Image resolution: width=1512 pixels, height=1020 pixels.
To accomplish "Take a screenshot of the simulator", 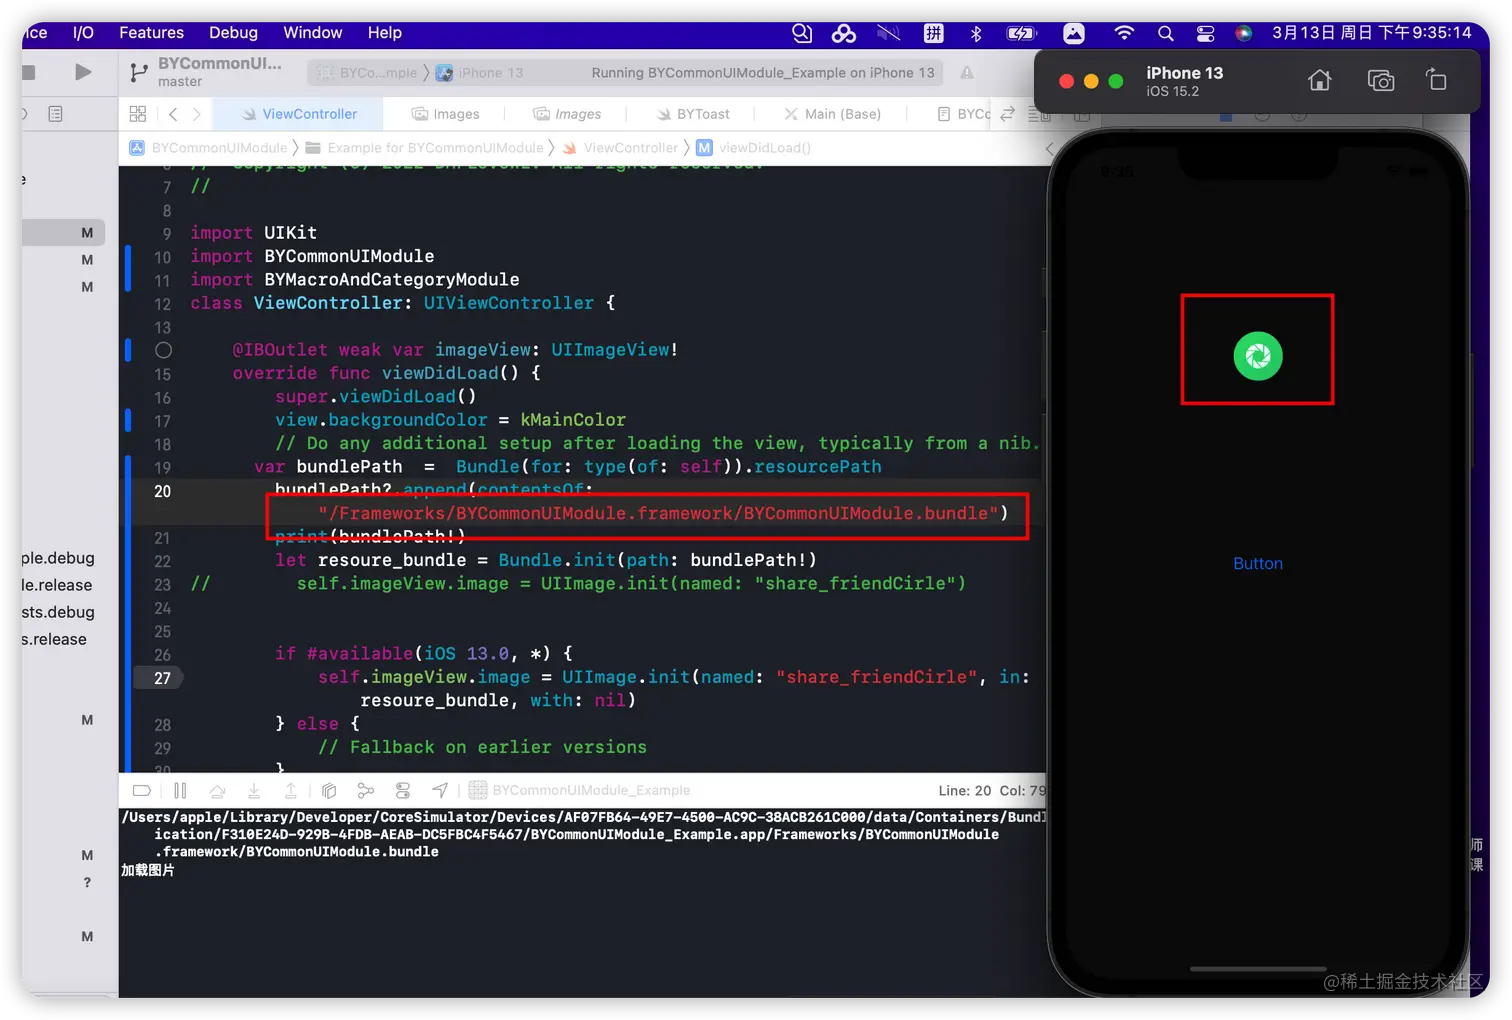I will coord(1381,80).
